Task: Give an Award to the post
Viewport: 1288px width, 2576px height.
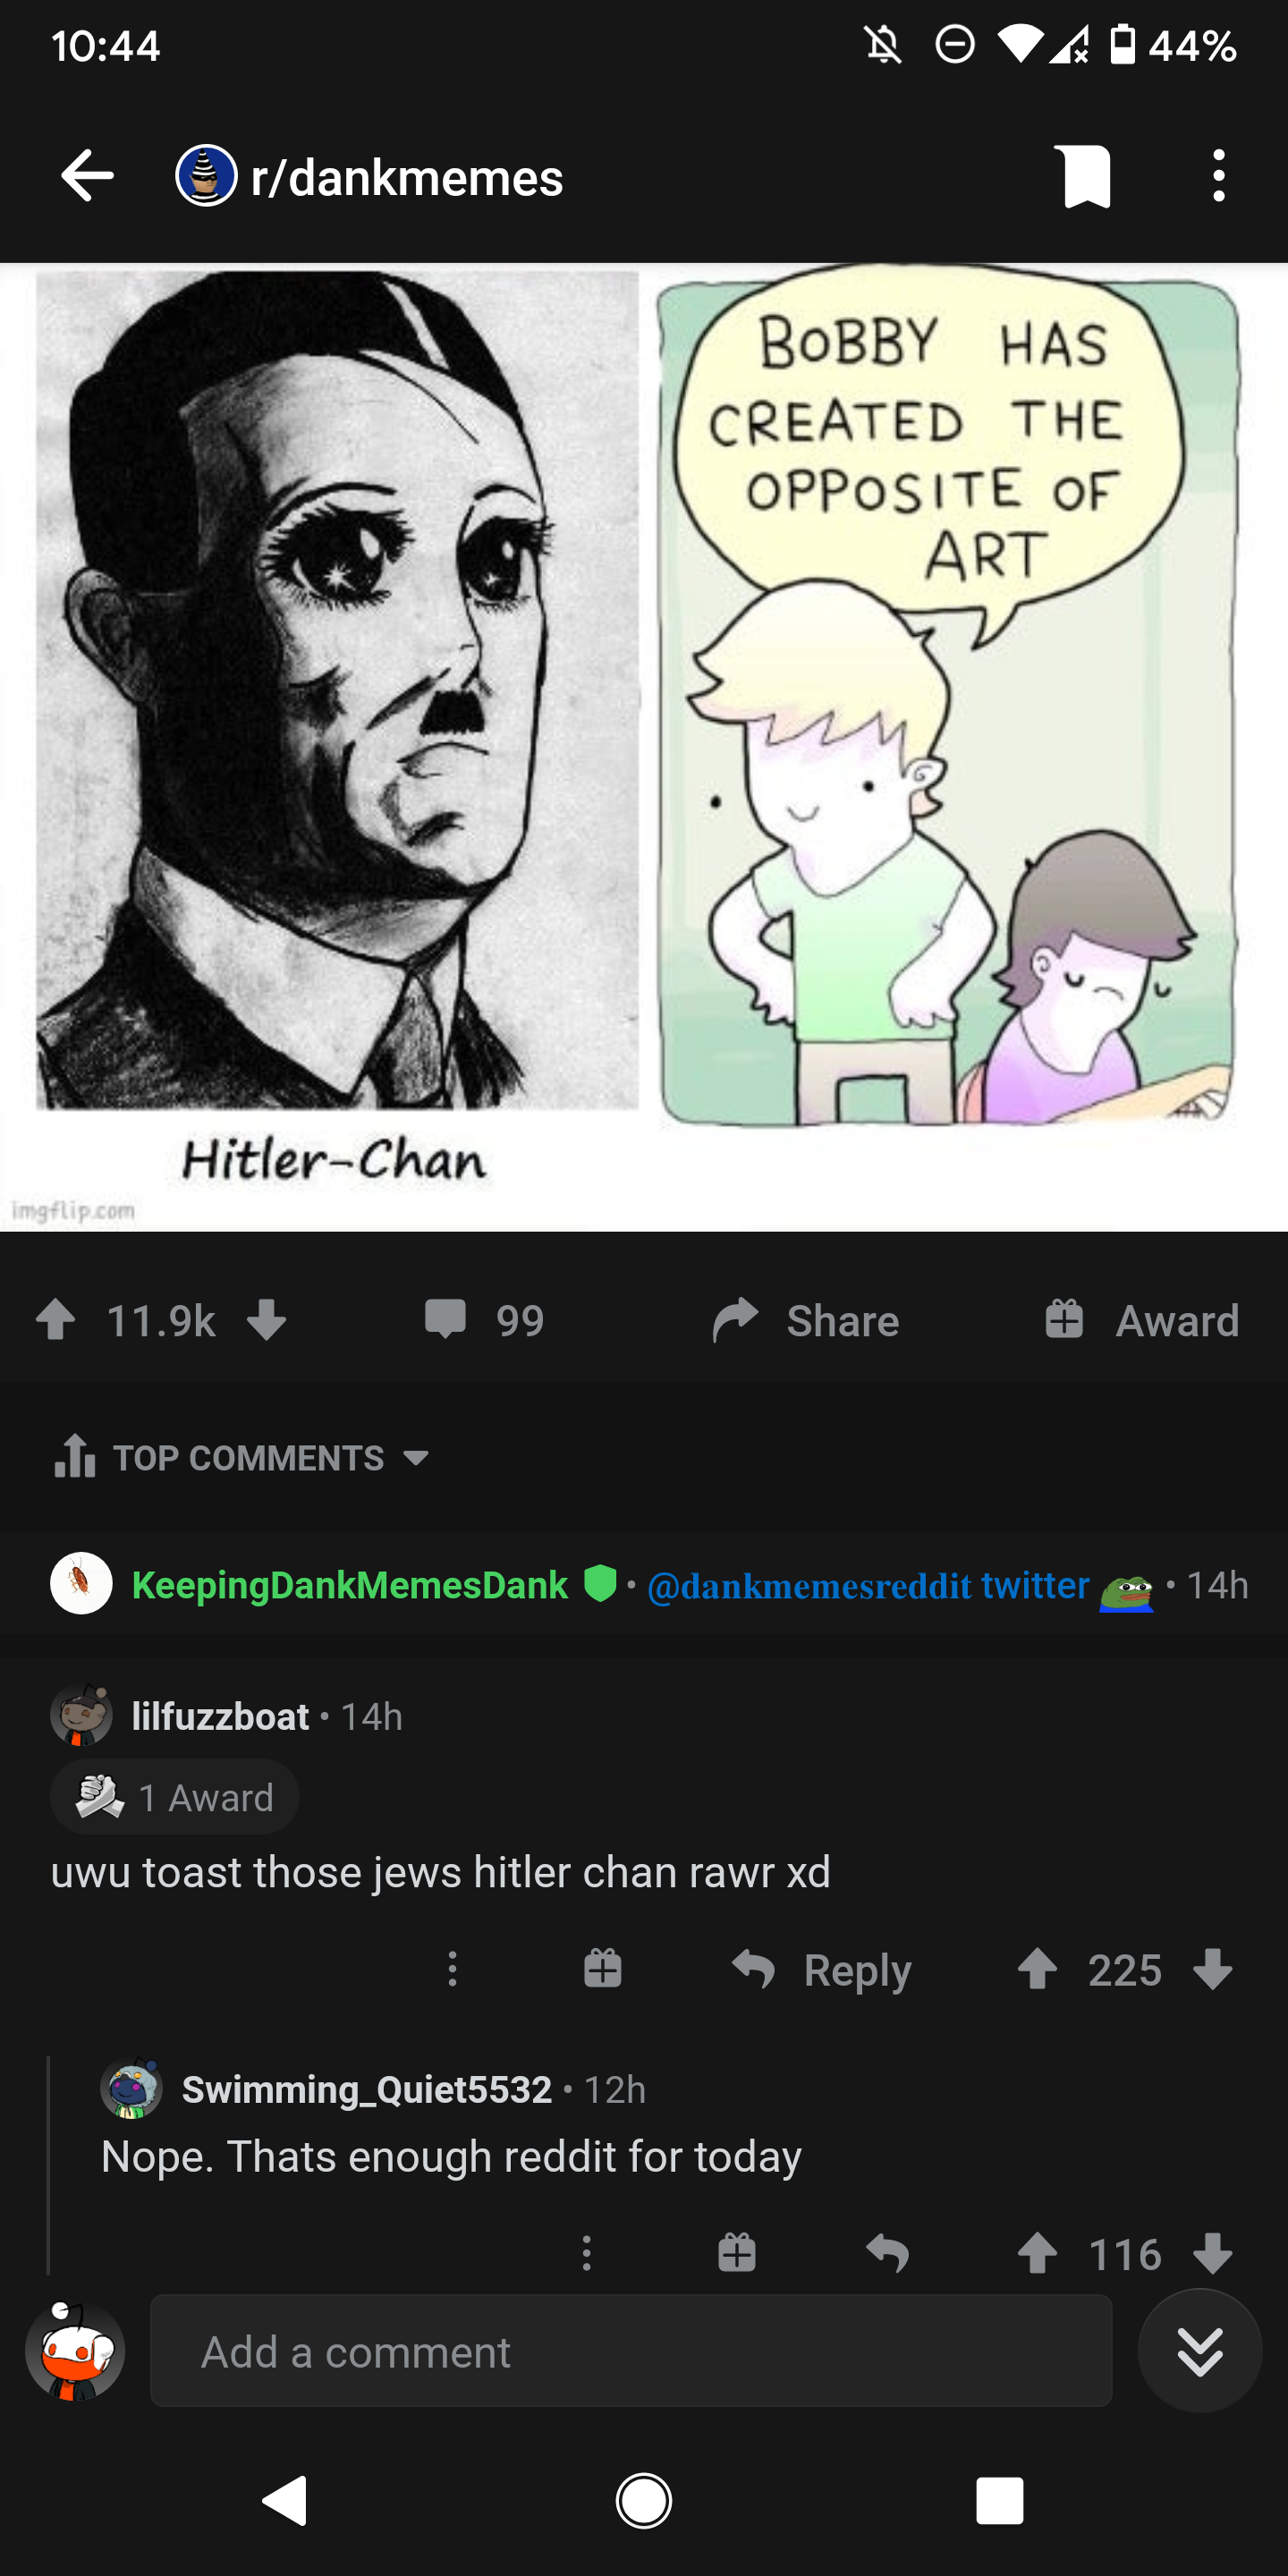Action: pyautogui.click(x=1141, y=1319)
